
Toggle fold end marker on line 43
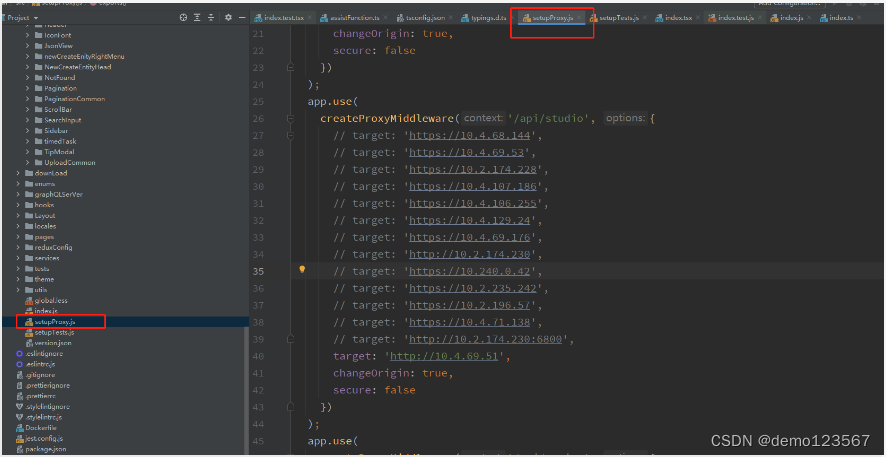click(x=290, y=407)
